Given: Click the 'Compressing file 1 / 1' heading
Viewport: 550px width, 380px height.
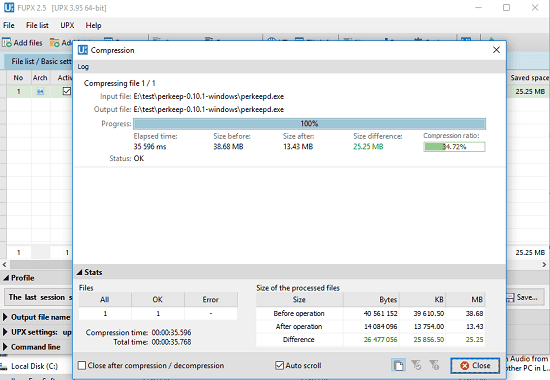Looking at the screenshot, I should (x=120, y=83).
